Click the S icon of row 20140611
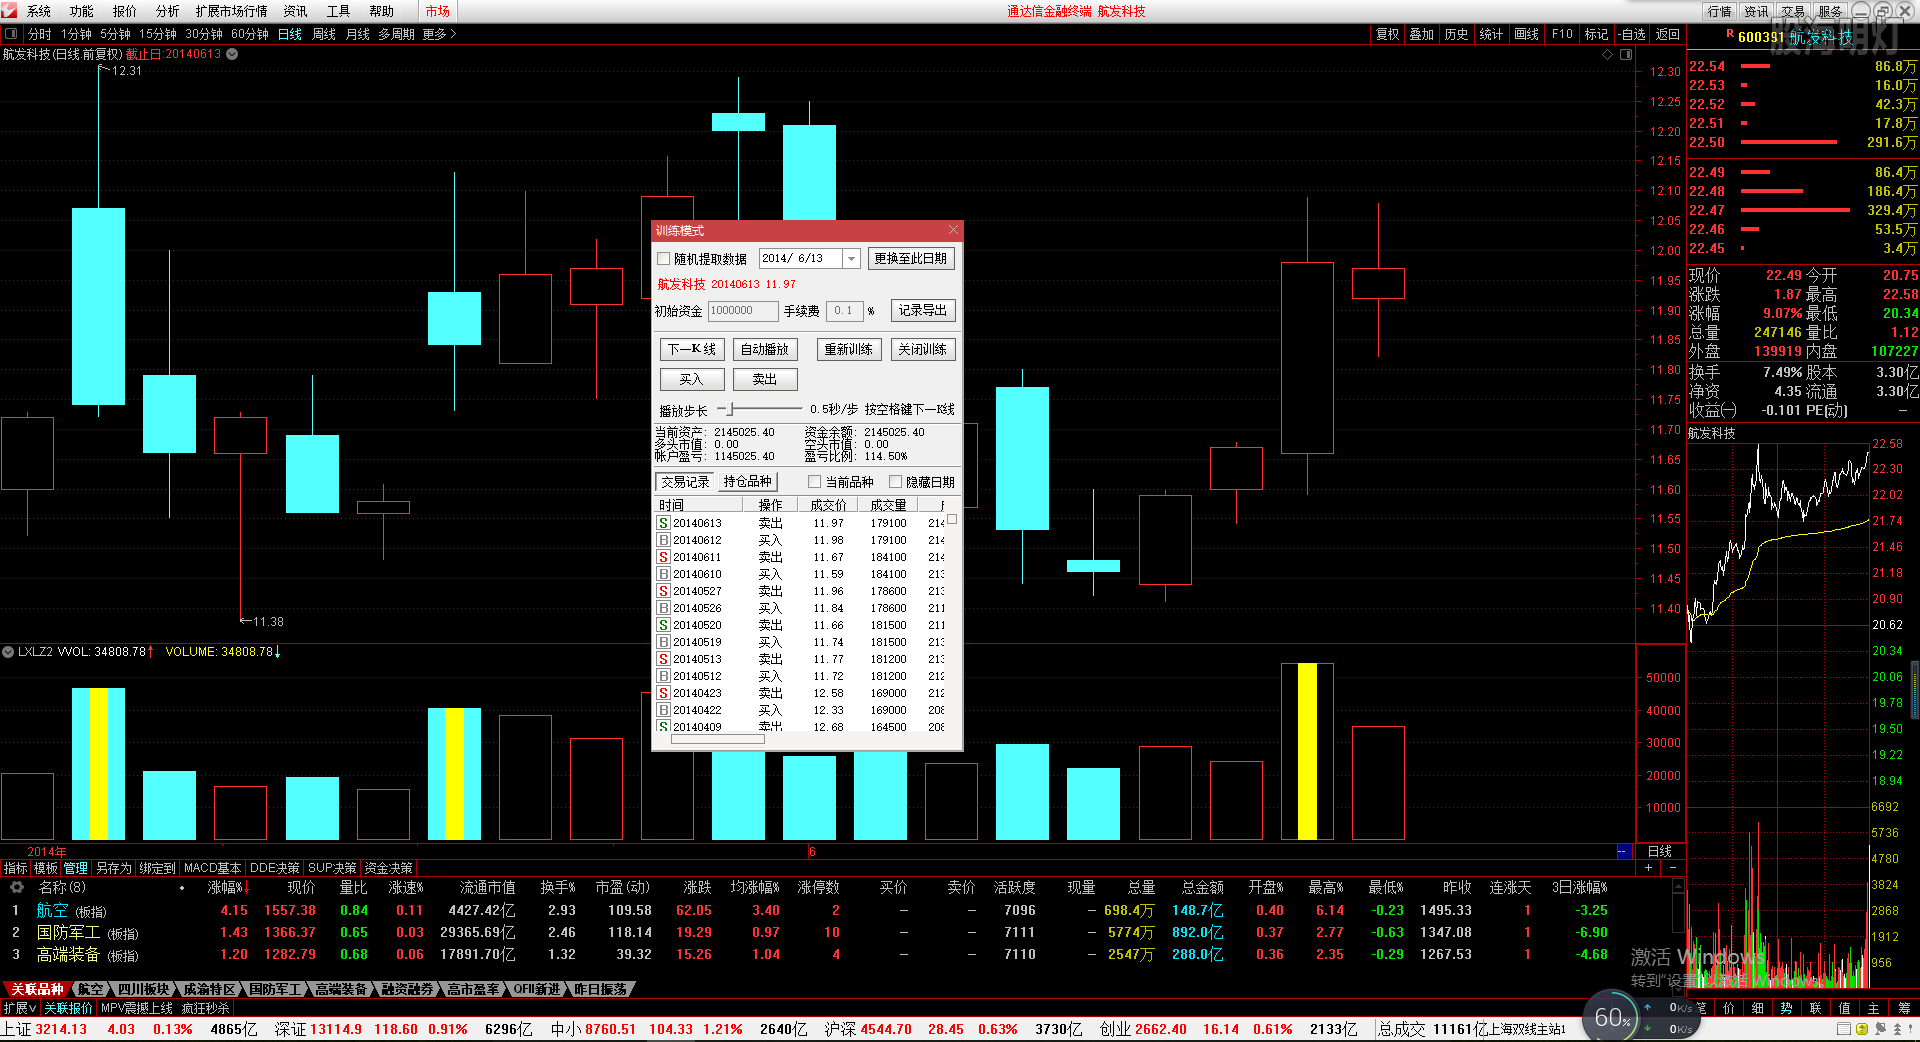The height and width of the screenshot is (1042, 1920). (663, 557)
